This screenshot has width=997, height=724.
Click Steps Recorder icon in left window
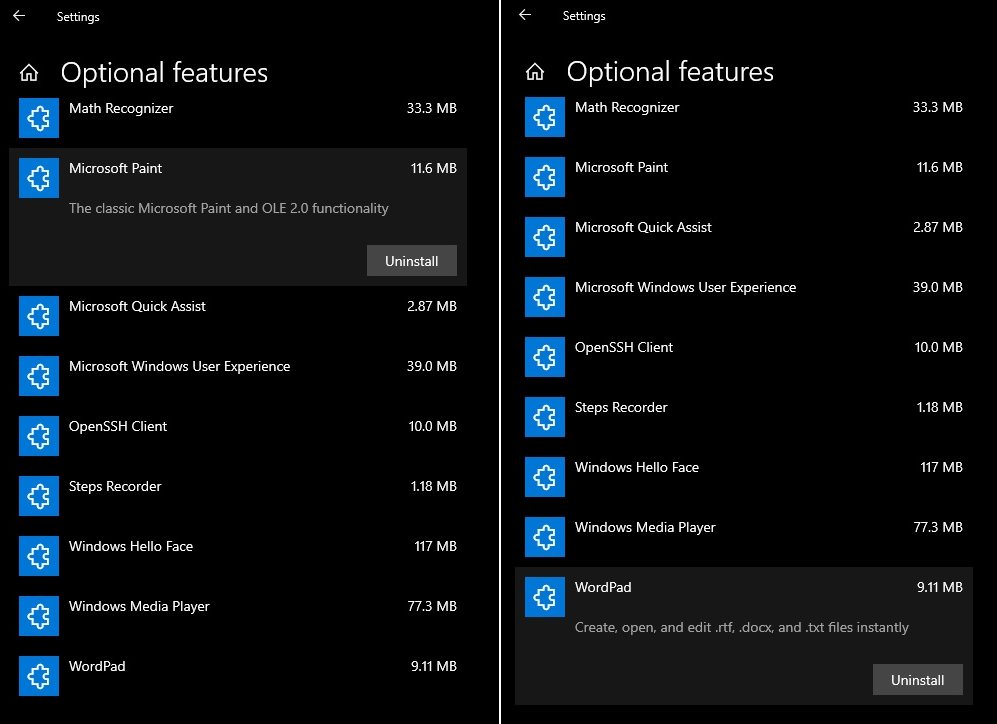pyautogui.click(x=39, y=496)
